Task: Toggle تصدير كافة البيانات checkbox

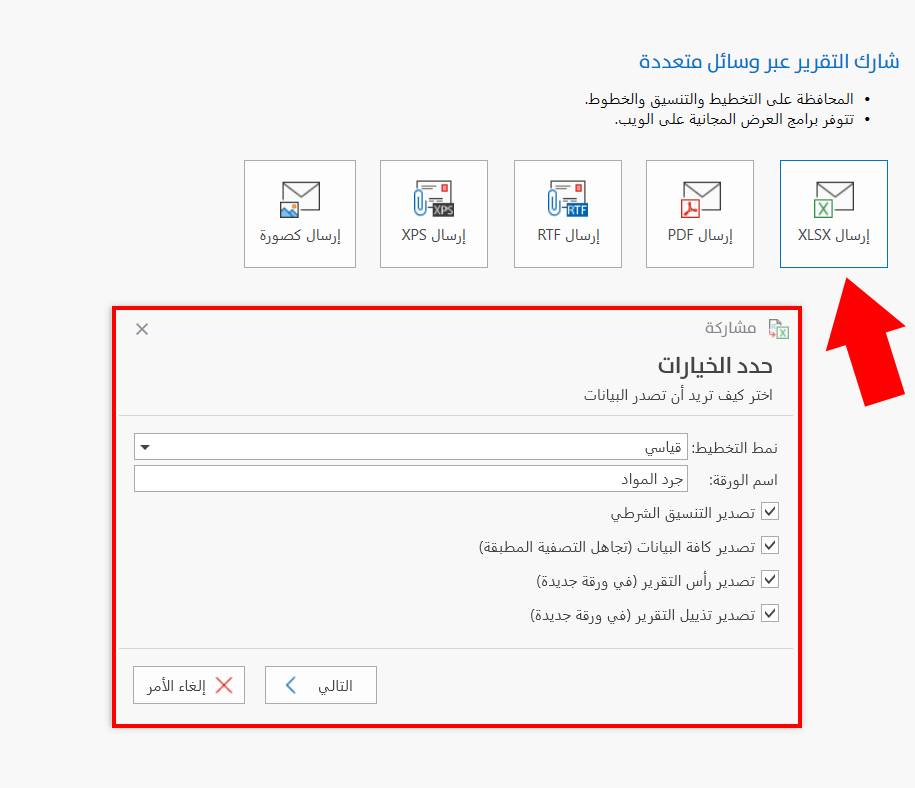Action: (x=770, y=546)
